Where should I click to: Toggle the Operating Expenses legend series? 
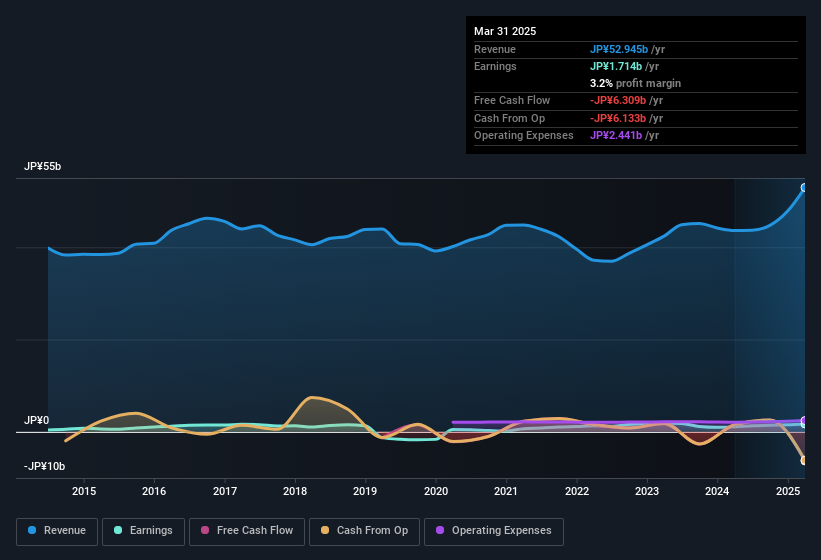point(494,531)
